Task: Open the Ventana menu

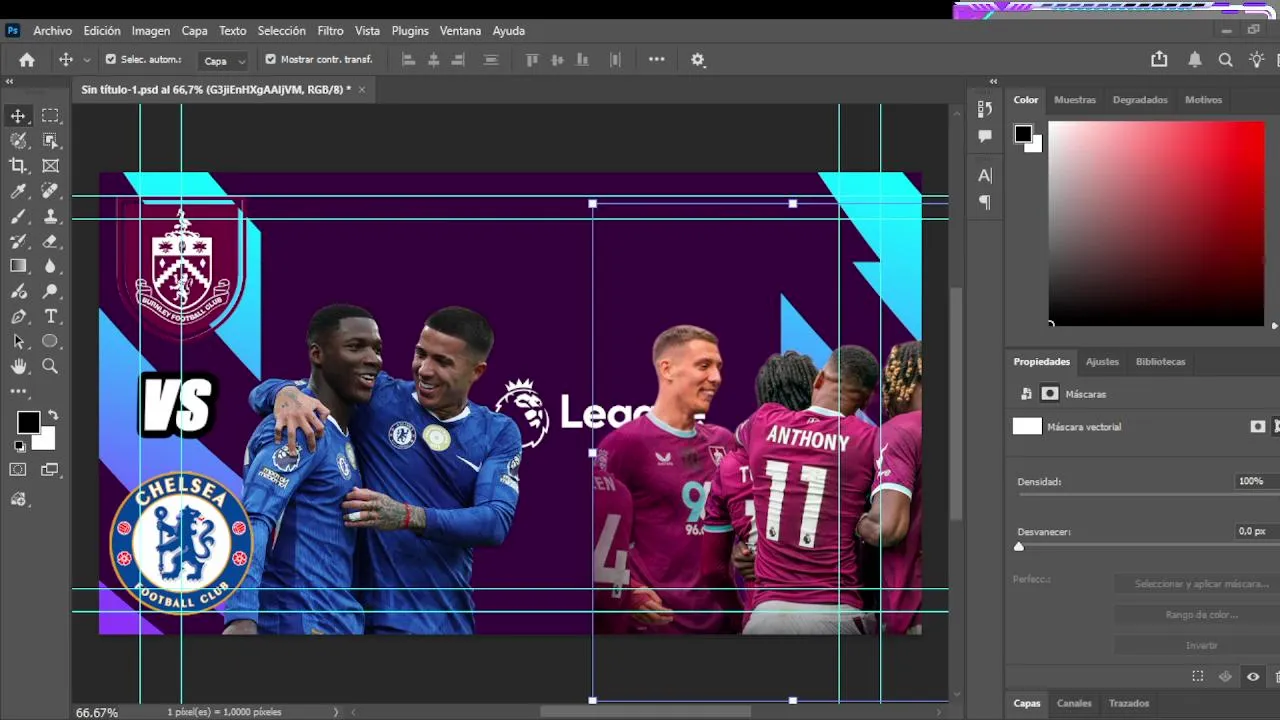Action: [x=460, y=31]
